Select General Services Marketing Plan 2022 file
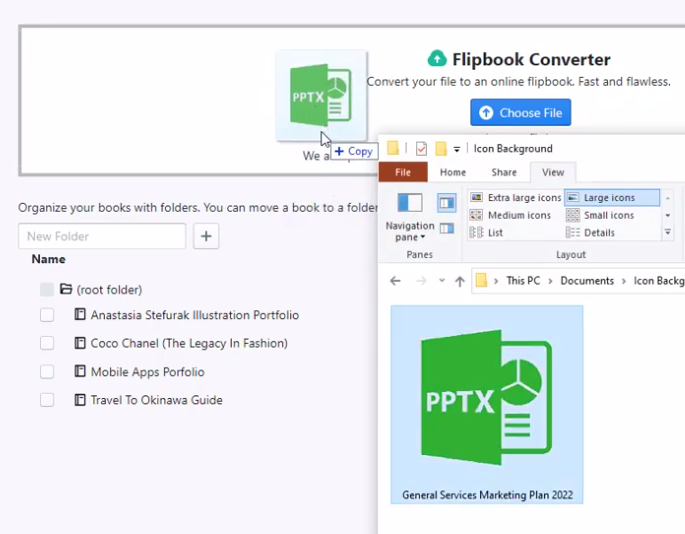685x534 pixels. (487, 405)
